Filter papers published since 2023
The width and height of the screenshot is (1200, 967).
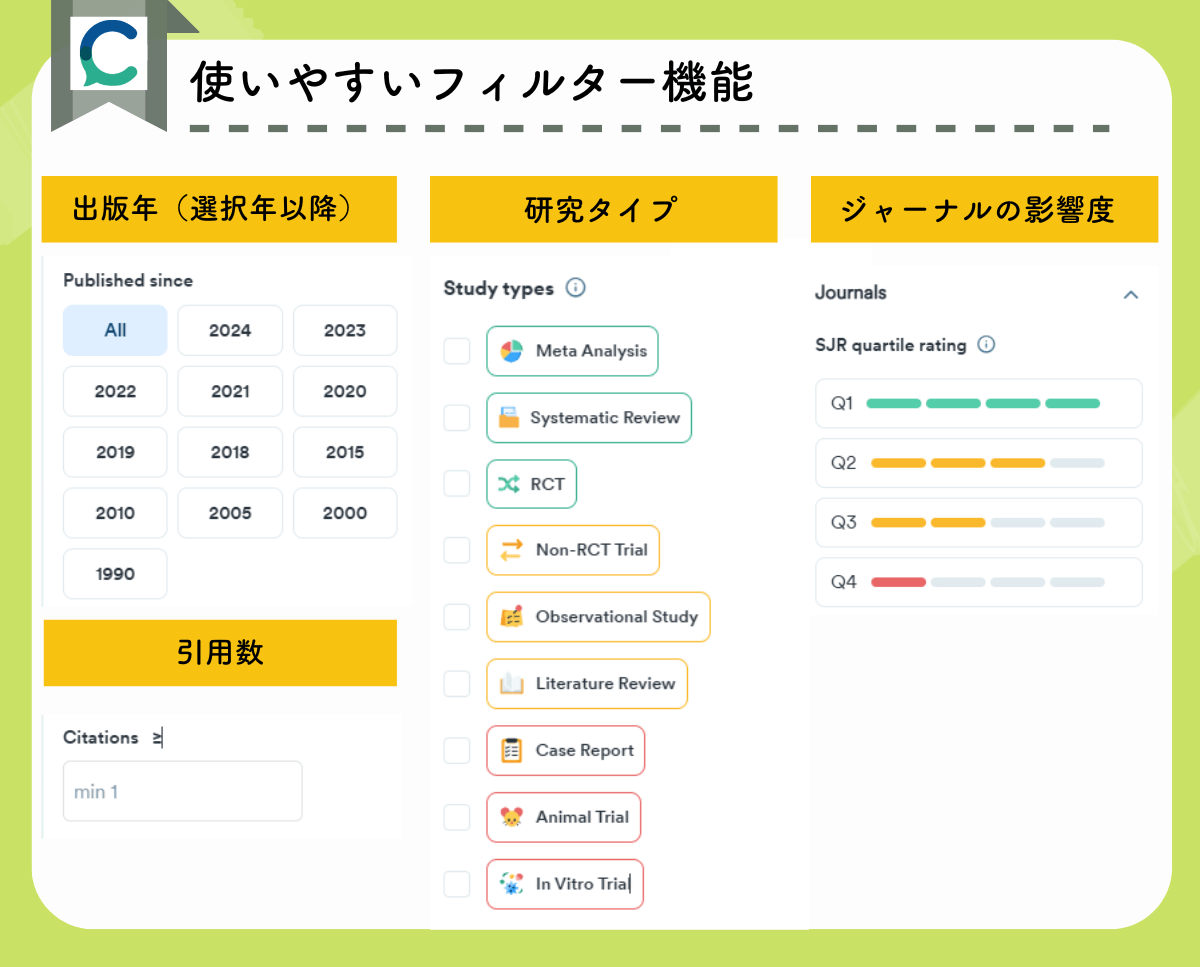pos(345,330)
